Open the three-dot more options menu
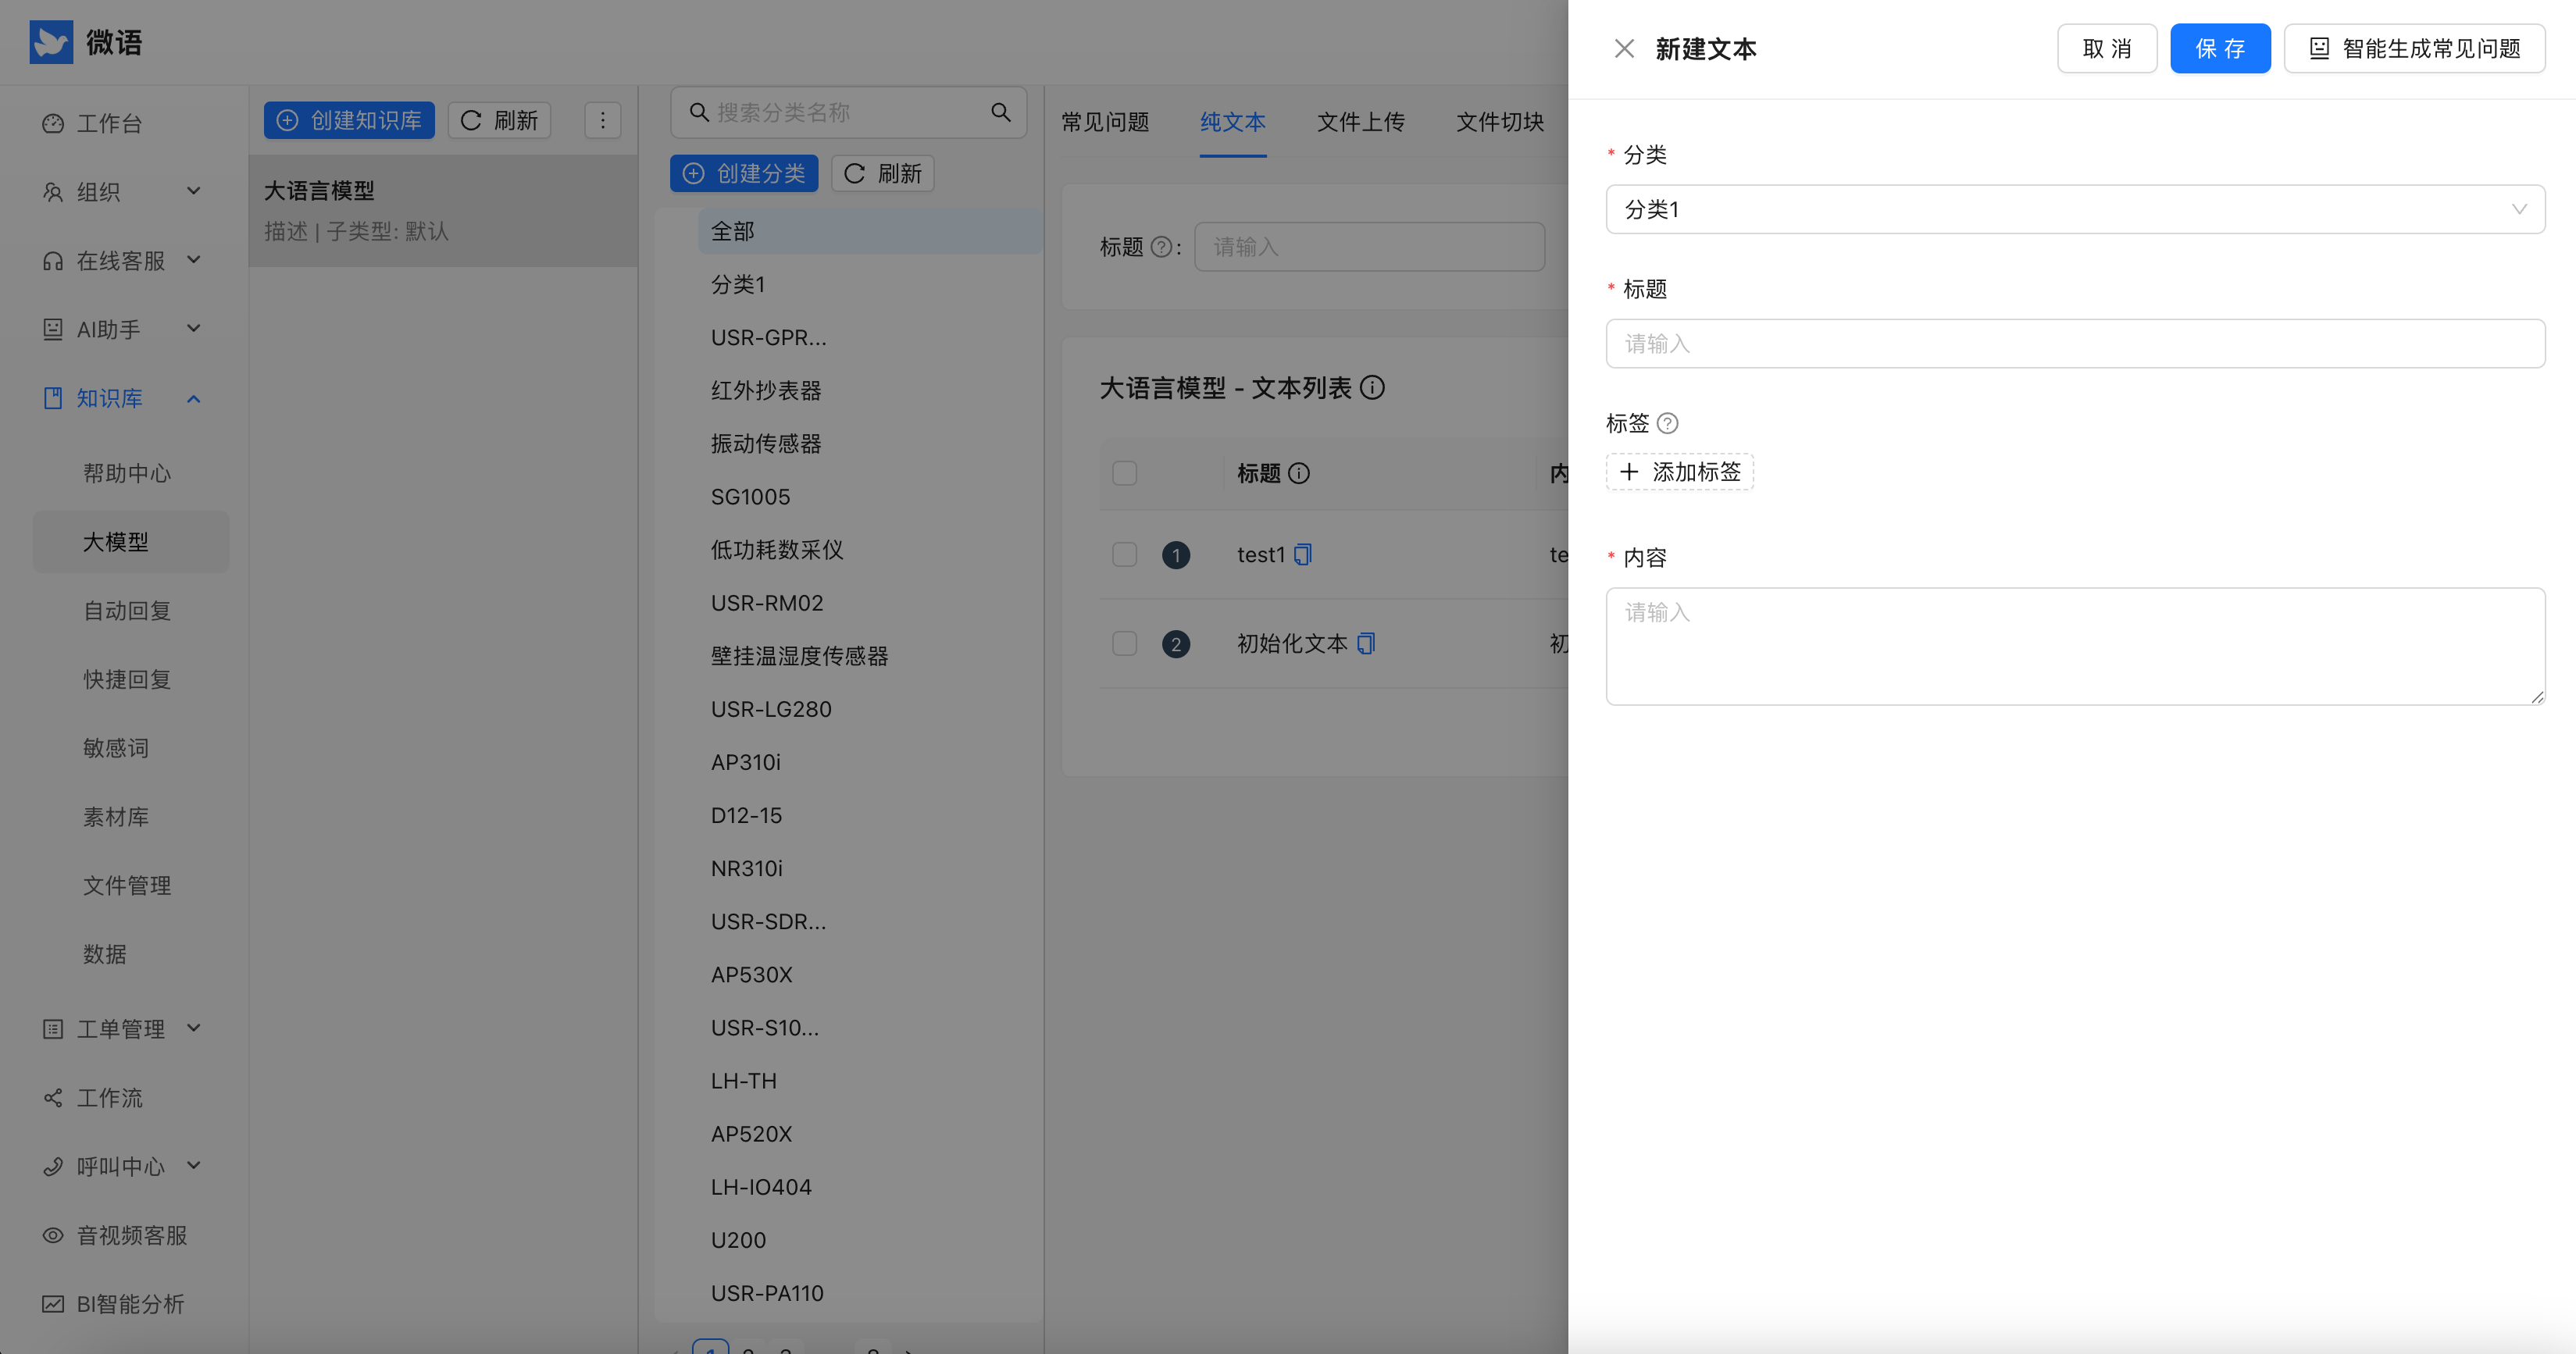The image size is (2576, 1354). [x=602, y=120]
